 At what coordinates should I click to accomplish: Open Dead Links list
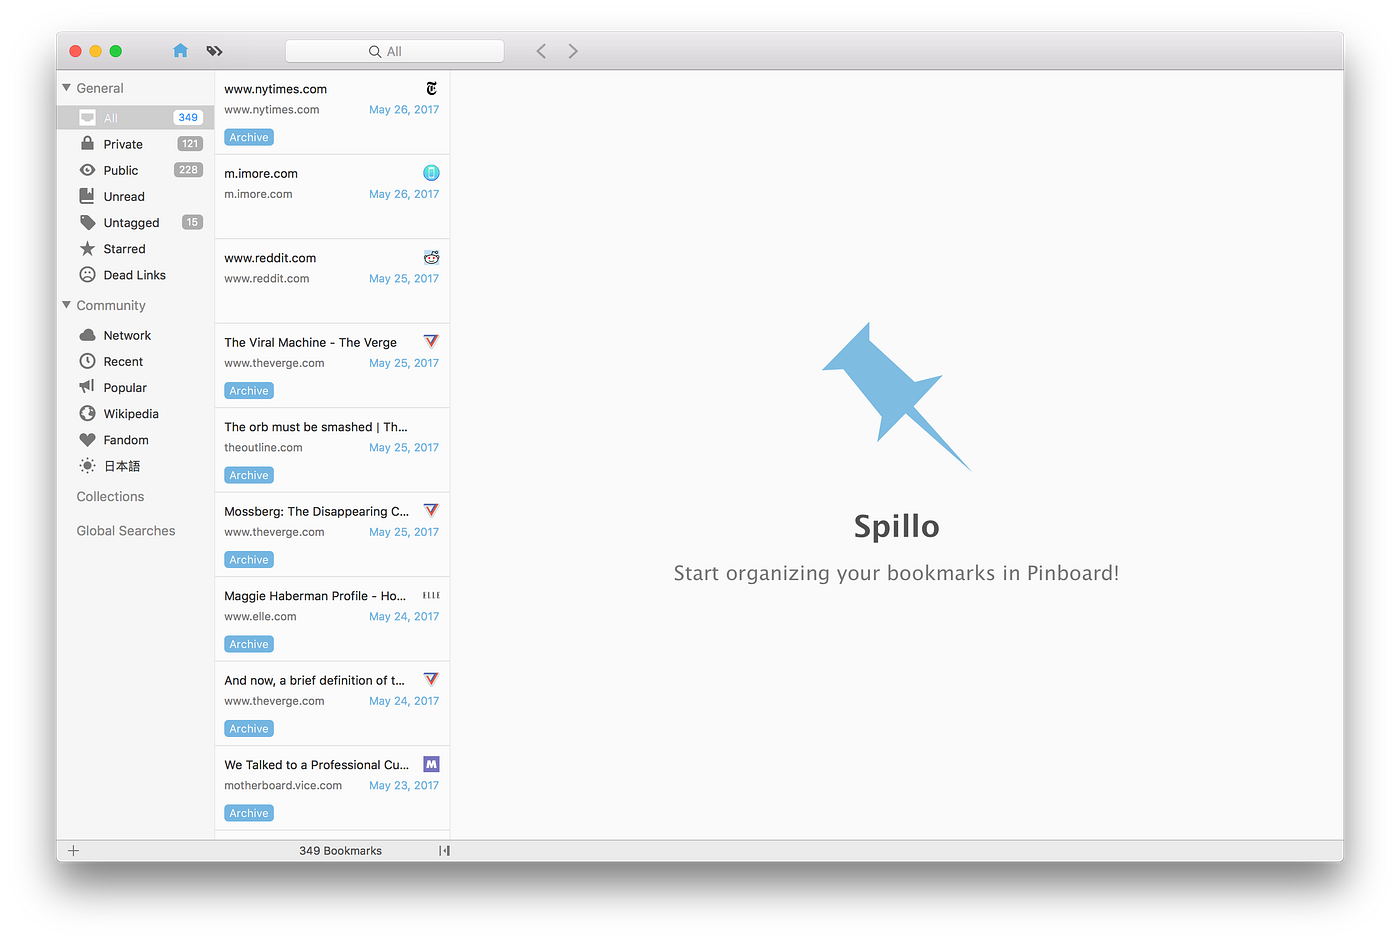click(136, 275)
